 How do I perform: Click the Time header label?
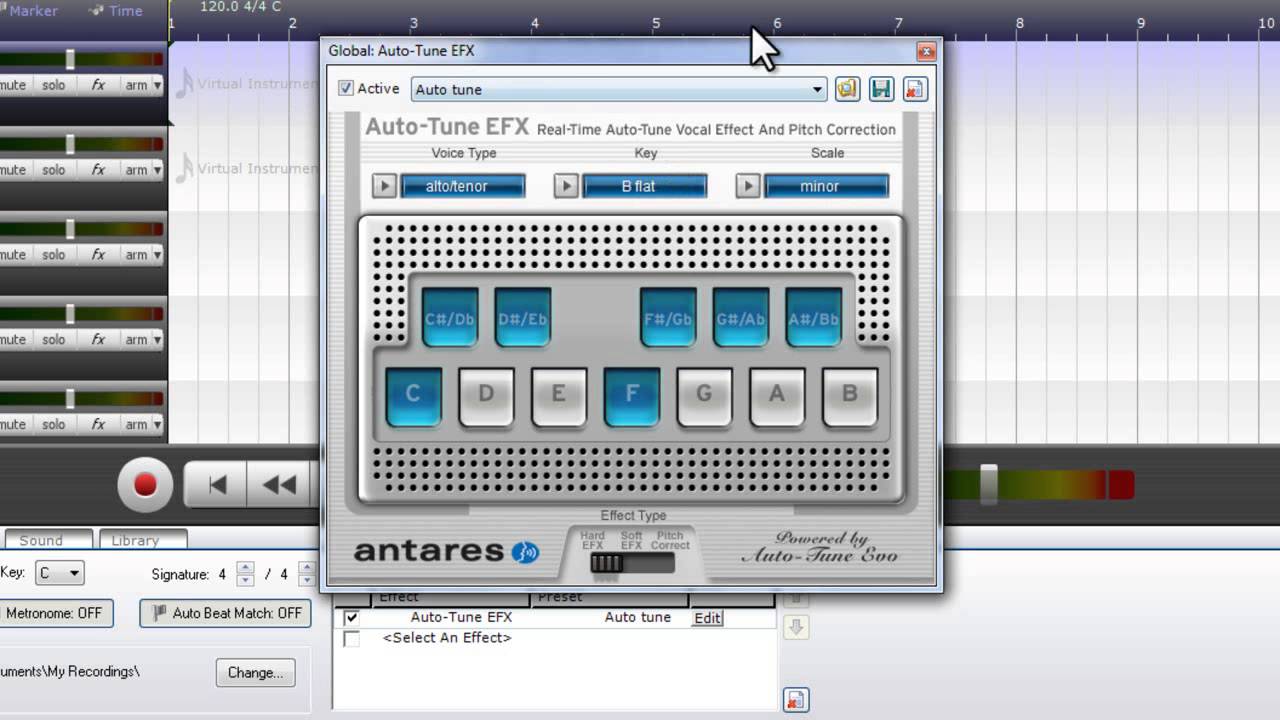pos(125,10)
